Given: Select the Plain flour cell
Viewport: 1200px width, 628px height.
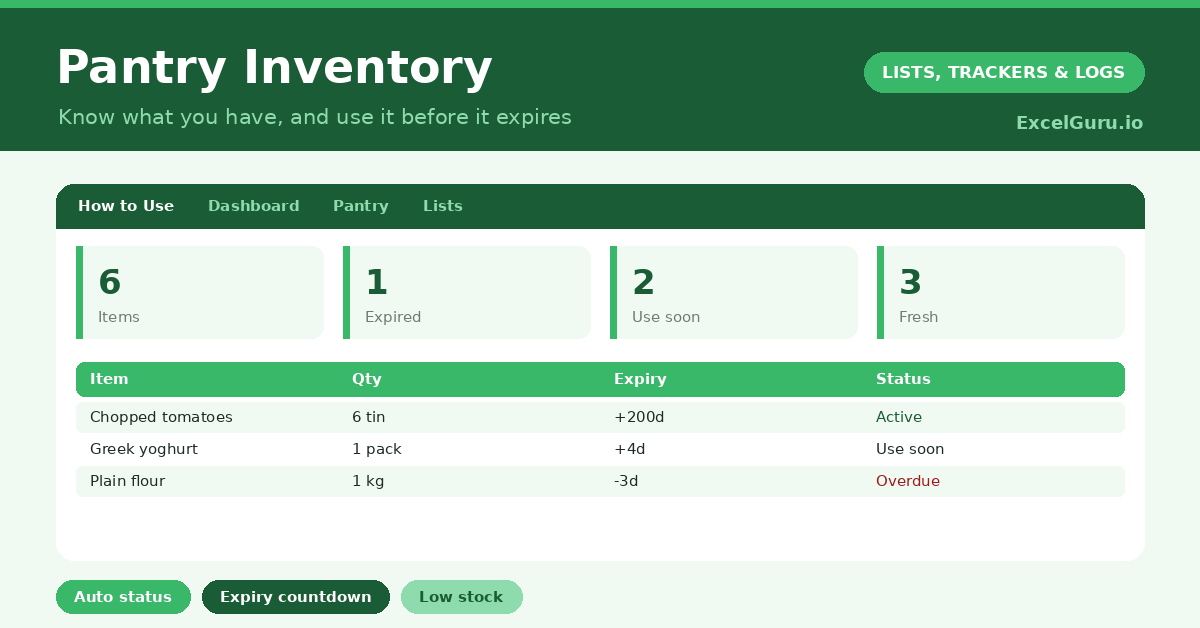Looking at the screenshot, I should click(127, 481).
